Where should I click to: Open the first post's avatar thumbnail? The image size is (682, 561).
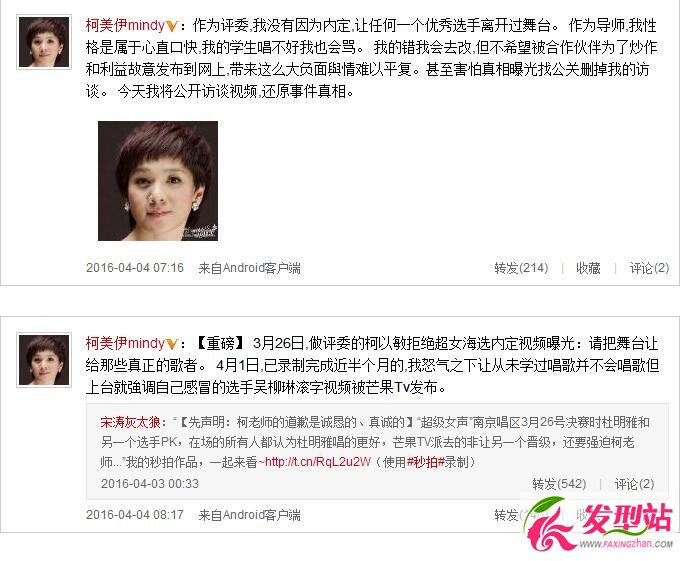(x=43, y=42)
